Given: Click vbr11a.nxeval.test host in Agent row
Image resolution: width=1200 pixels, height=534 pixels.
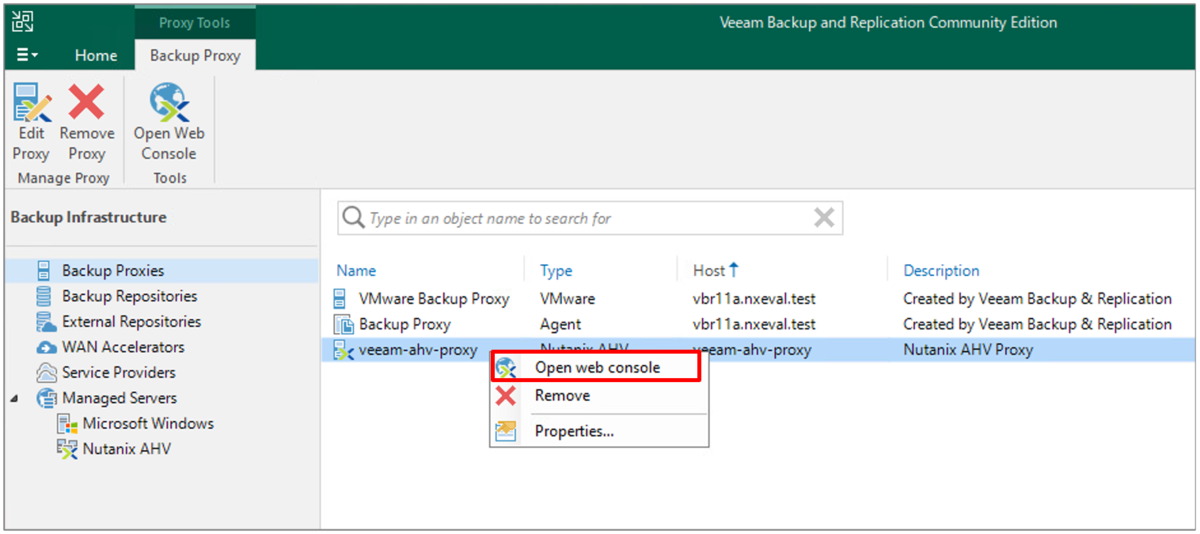Looking at the screenshot, I should tap(754, 324).
